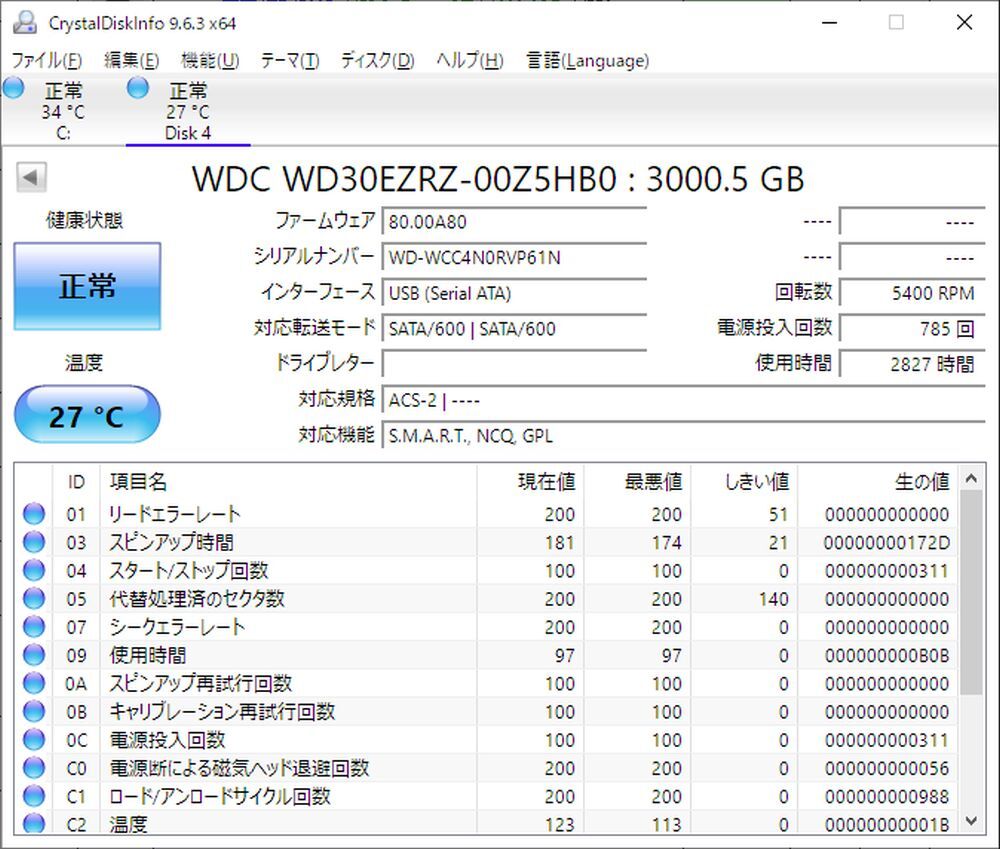Click raw value 00000000B0B
The height and width of the screenshot is (849, 1000).
tap(886, 656)
